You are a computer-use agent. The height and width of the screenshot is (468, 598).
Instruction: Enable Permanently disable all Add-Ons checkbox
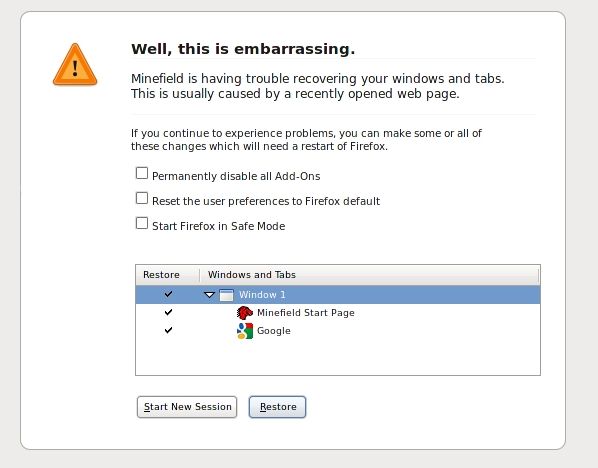(142, 173)
